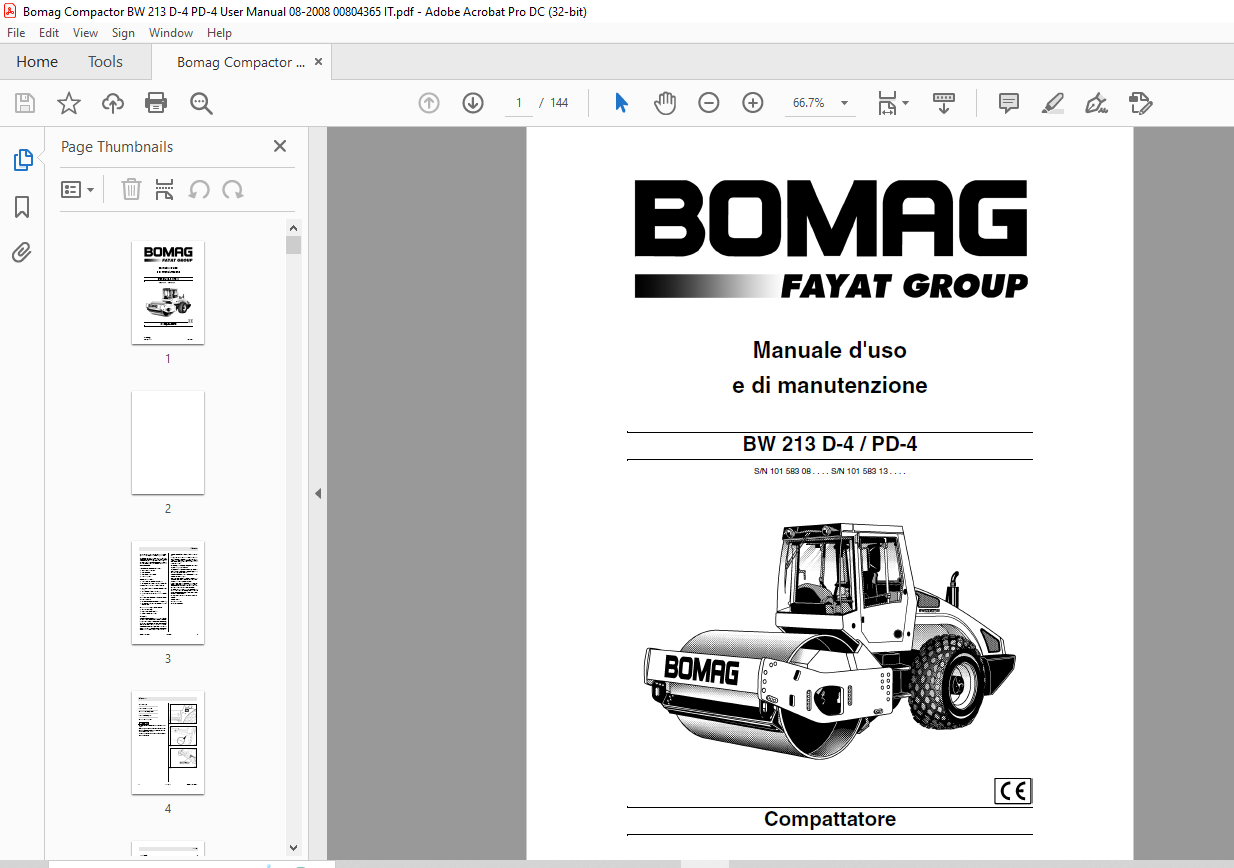Activate the Hand pan tool
This screenshot has height=868, width=1234.
665,103
